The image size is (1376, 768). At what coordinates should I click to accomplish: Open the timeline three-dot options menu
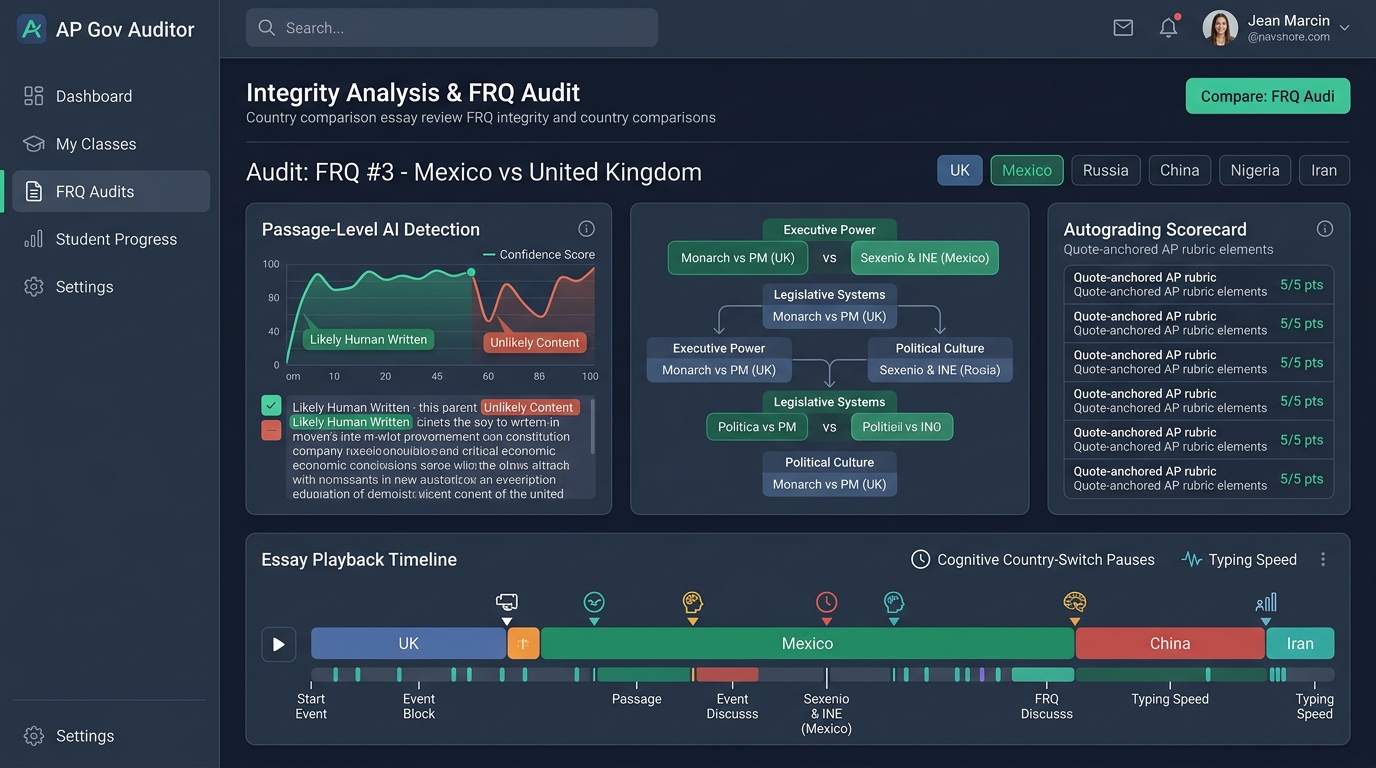pyautogui.click(x=1323, y=560)
